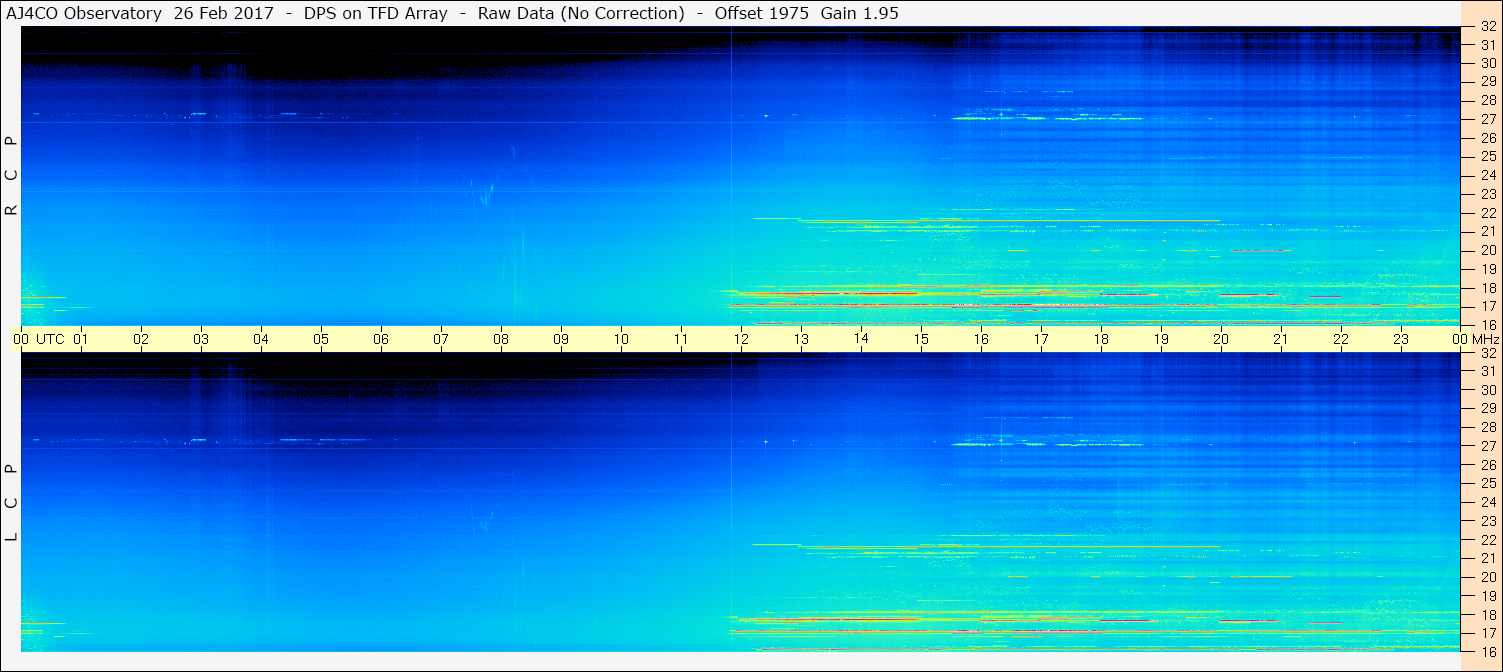The height and width of the screenshot is (672, 1503).
Task: Click 28 MHz label on LCP frequency scale
Action: pyautogui.click(x=1487, y=427)
